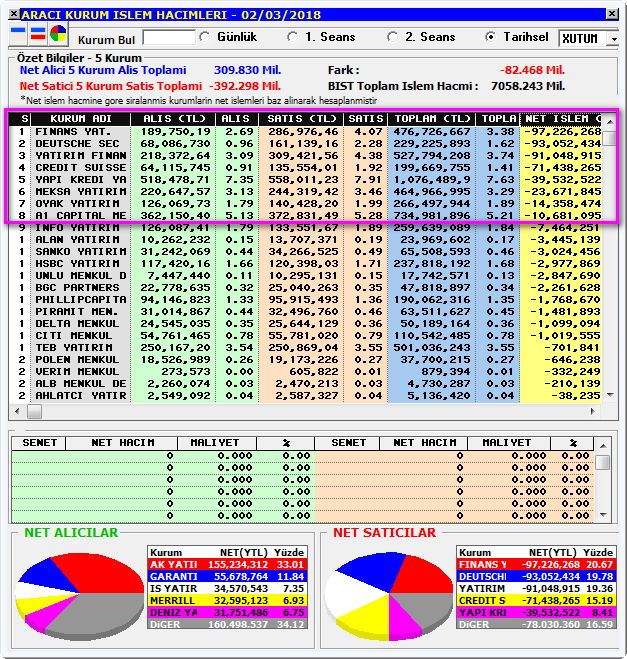Click the horizontal scrollbar thumb
This screenshot has width=627, height=659.
34,411
